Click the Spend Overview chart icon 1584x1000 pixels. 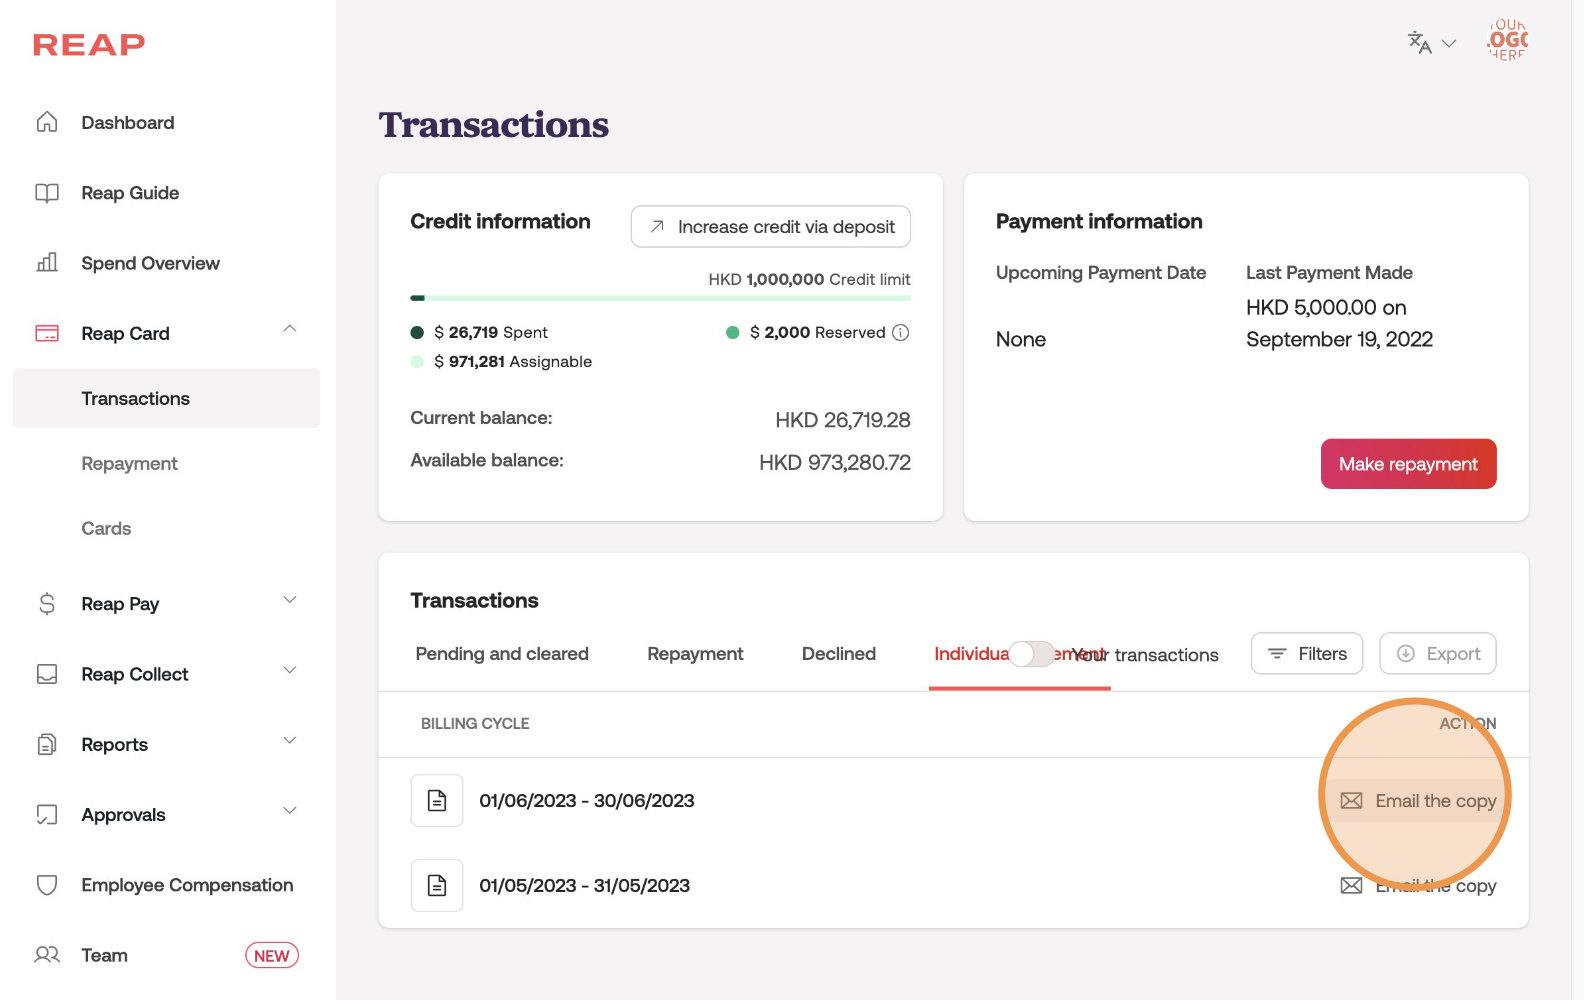coord(47,263)
